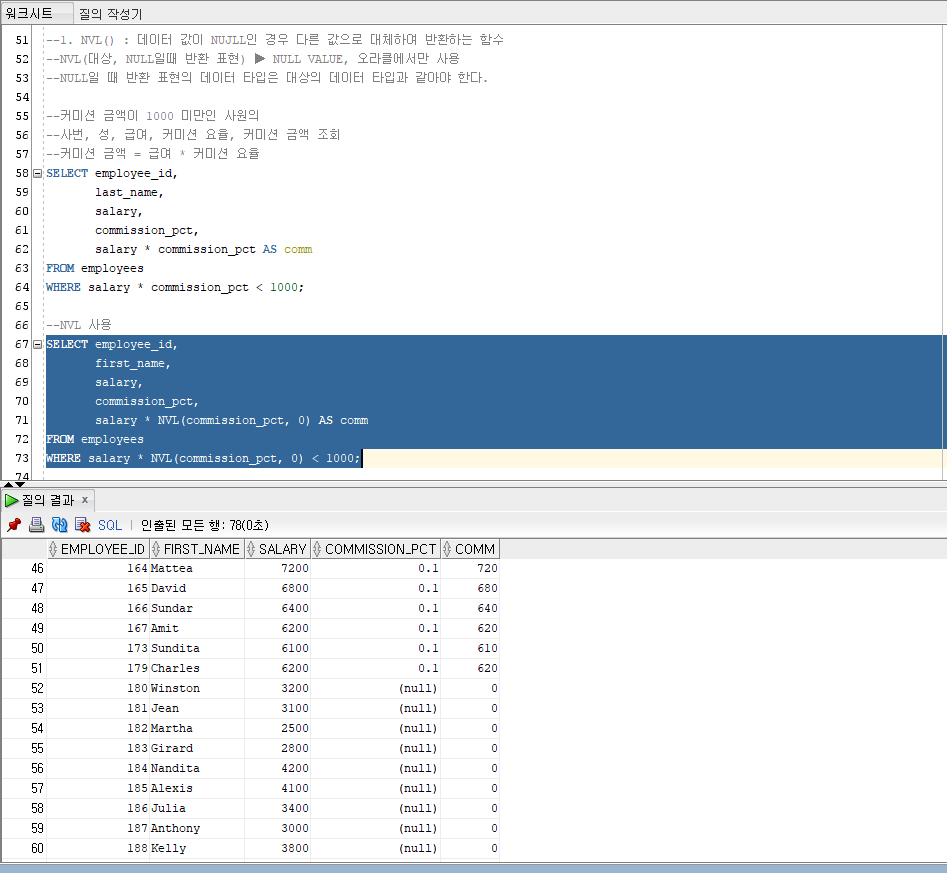Image resolution: width=947 pixels, height=873 pixels.
Task: Pin the query result tab with the pushpin icon
Action: point(14,525)
